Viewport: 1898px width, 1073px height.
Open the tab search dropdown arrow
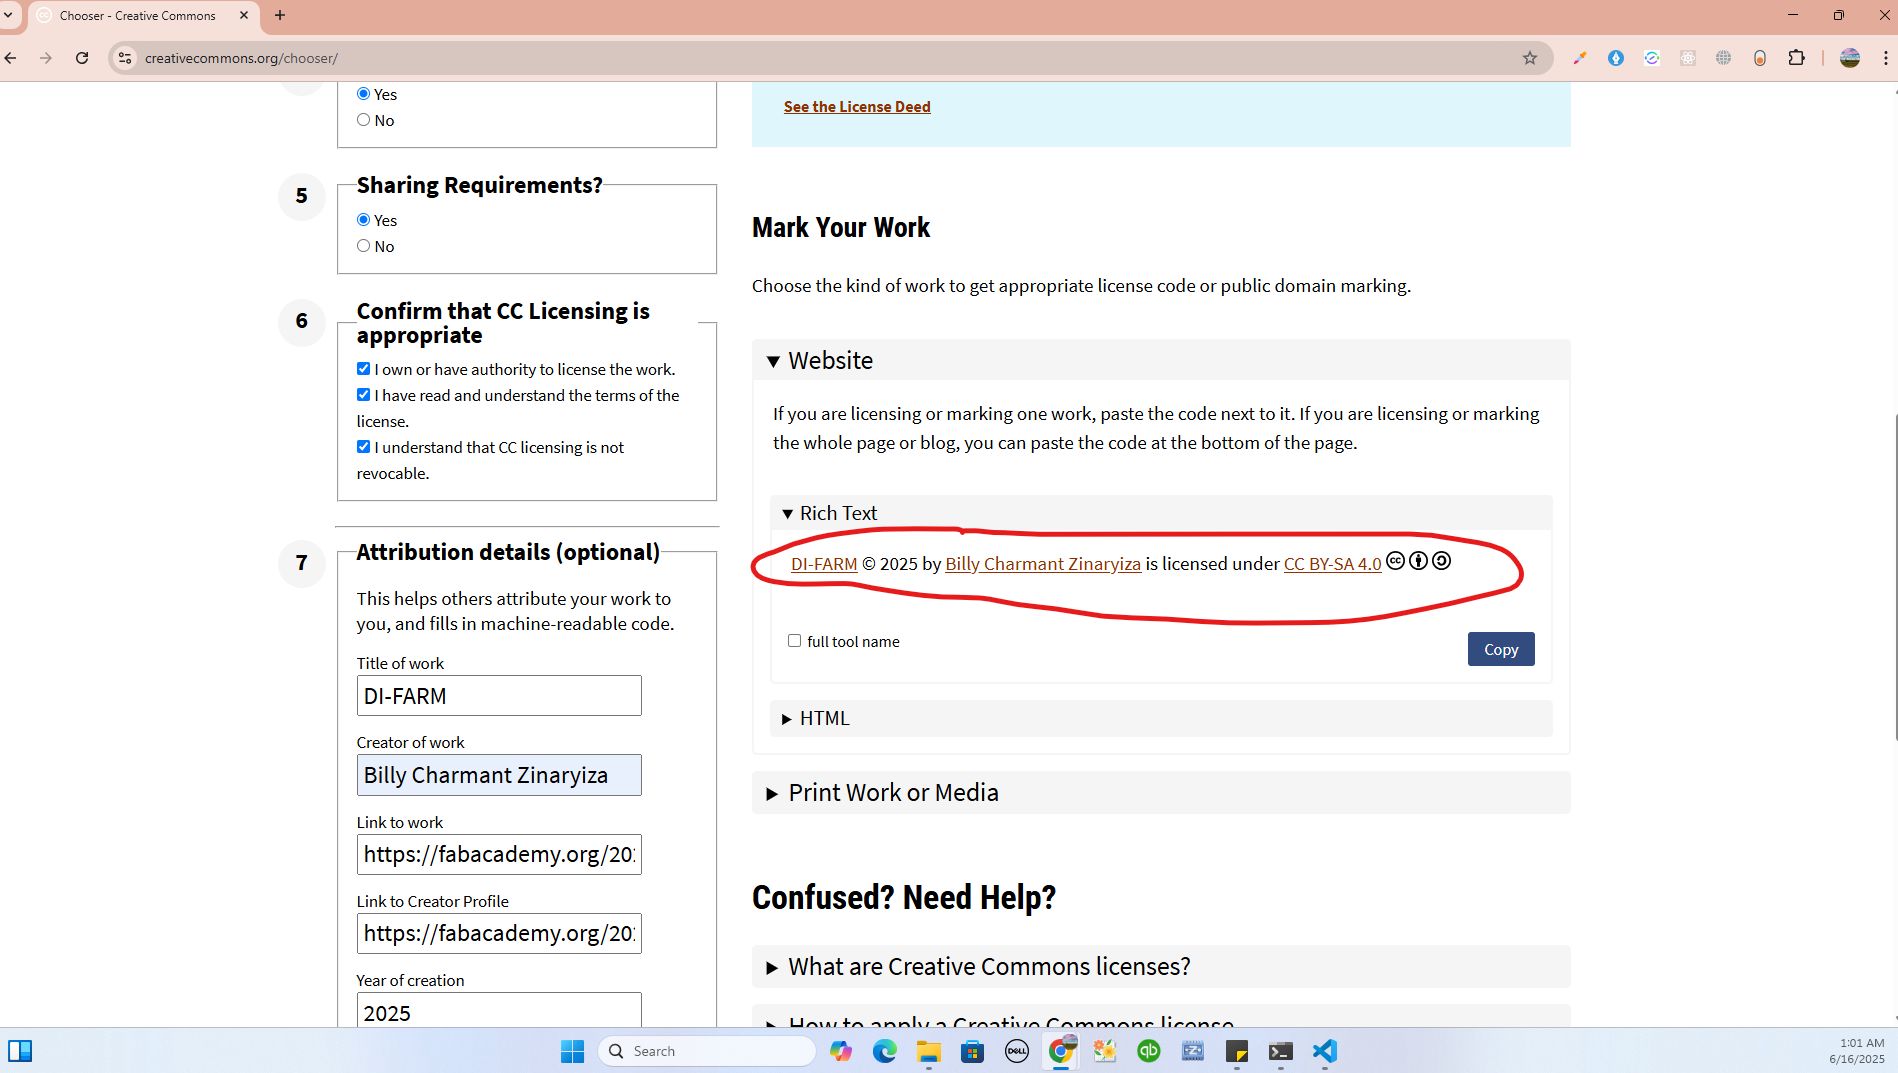point(8,15)
